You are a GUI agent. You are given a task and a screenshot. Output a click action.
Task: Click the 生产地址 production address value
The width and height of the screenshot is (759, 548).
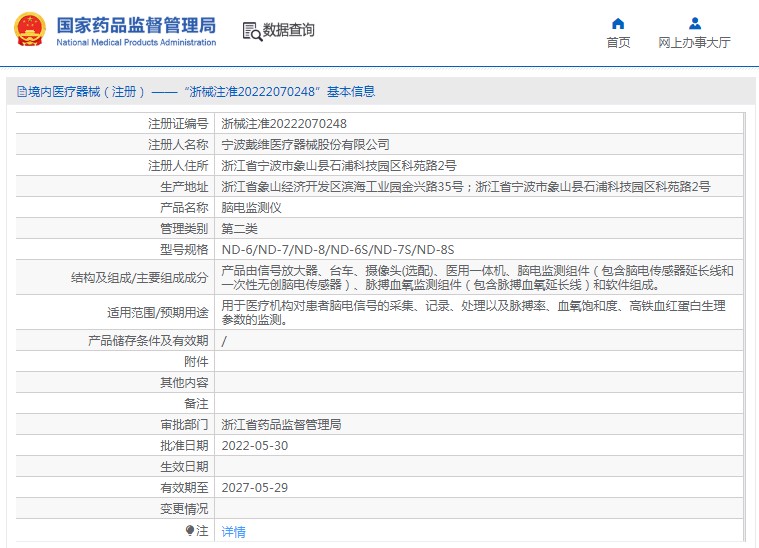click(x=466, y=186)
